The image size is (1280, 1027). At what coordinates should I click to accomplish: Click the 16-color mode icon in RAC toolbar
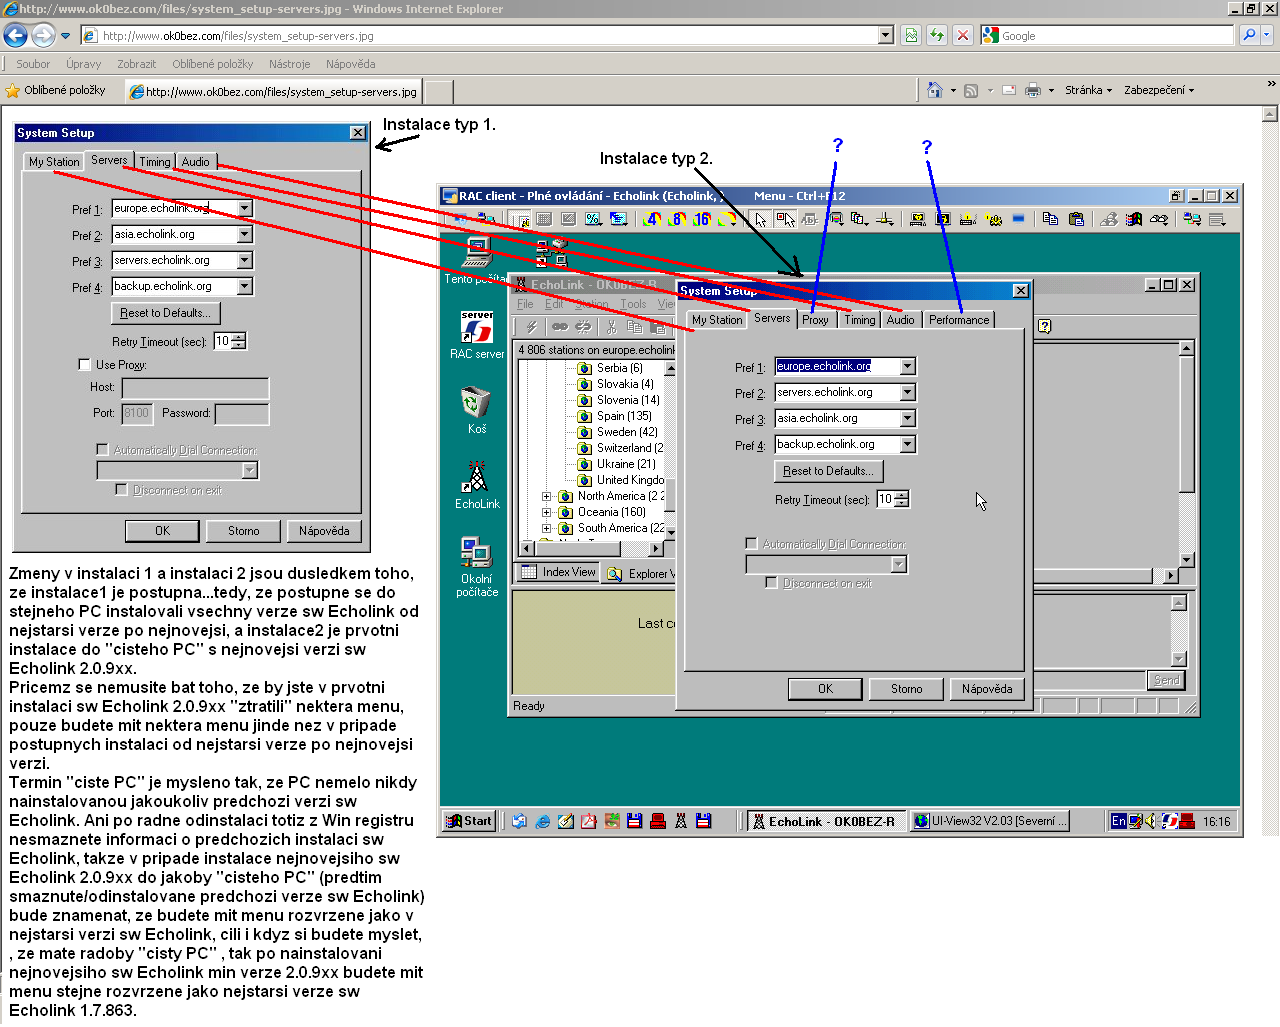click(x=702, y=219)
